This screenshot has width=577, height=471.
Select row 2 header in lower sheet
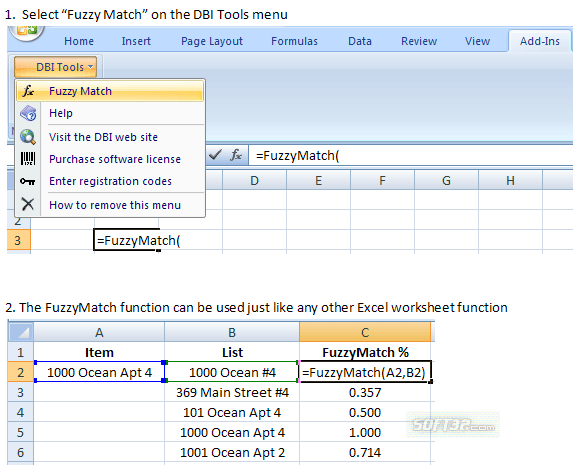click(21, 372)
